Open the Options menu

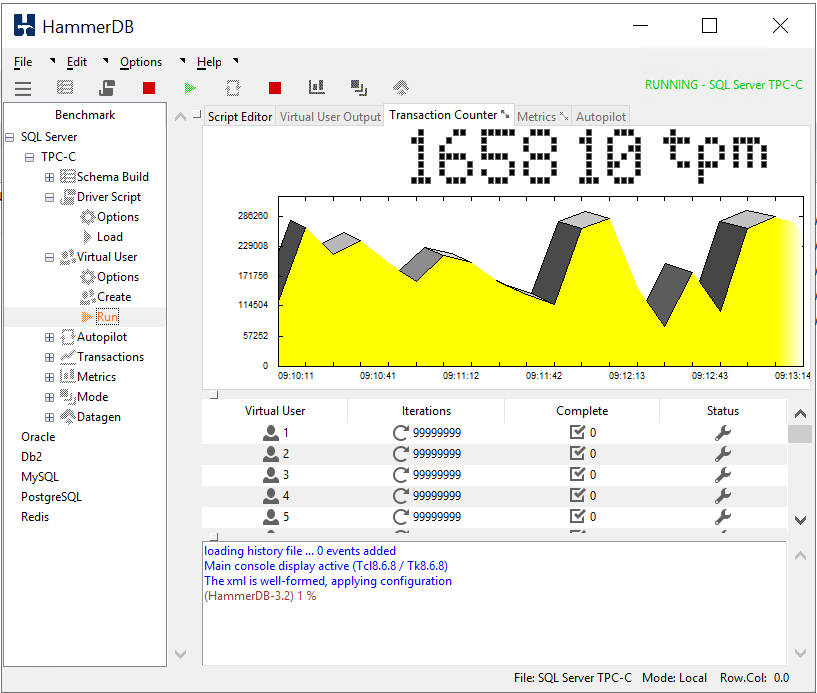(x=141, y=62)
